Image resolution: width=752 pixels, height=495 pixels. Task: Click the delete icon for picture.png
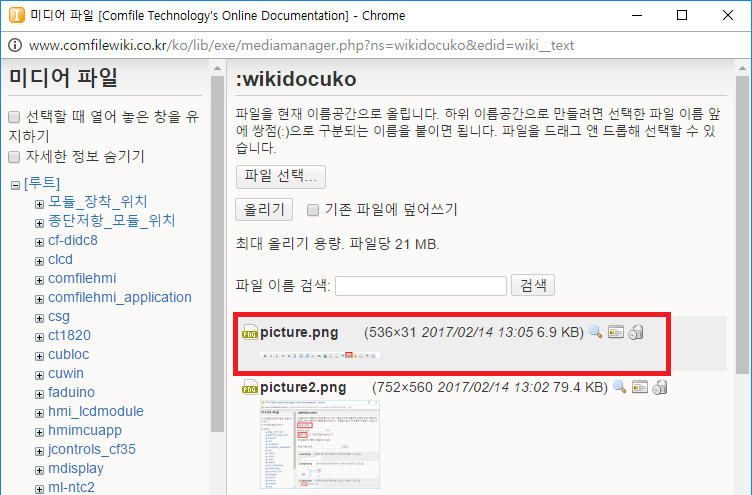[x=635, y=333]
